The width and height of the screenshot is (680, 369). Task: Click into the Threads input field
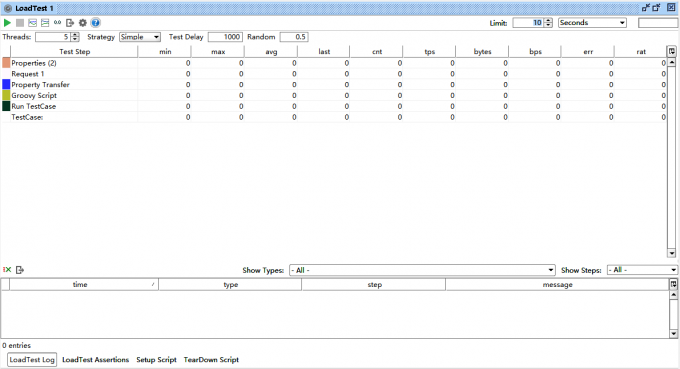click(53, 37)
